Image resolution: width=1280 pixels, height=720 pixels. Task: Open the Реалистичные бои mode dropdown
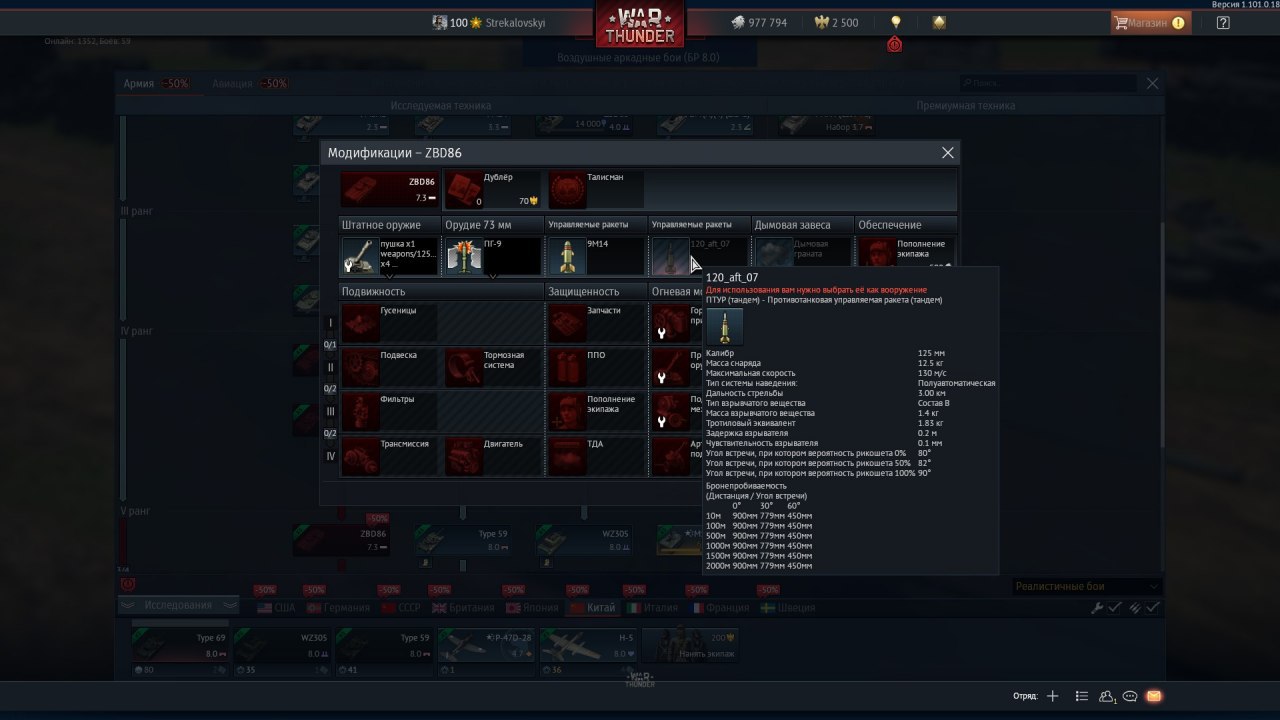point(1086,587)
